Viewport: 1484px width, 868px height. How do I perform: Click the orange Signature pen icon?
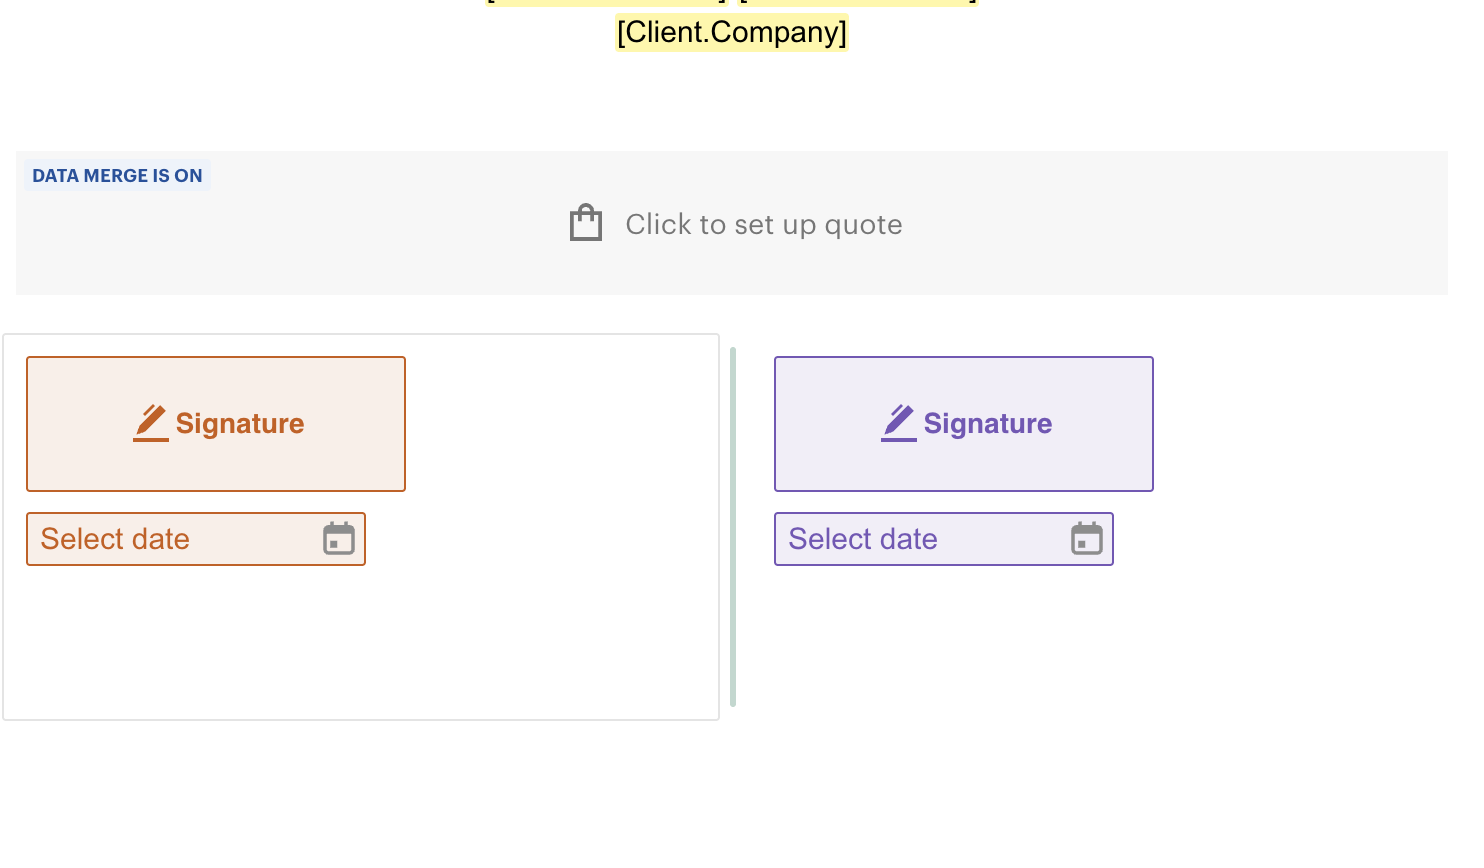tap(150, 422)
